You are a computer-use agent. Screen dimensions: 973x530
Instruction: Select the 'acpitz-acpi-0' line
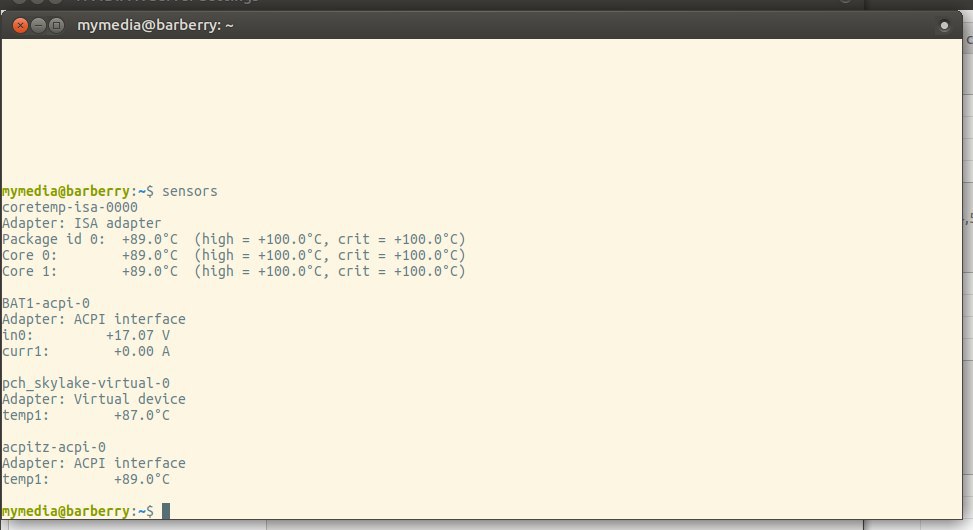(54, 447)
